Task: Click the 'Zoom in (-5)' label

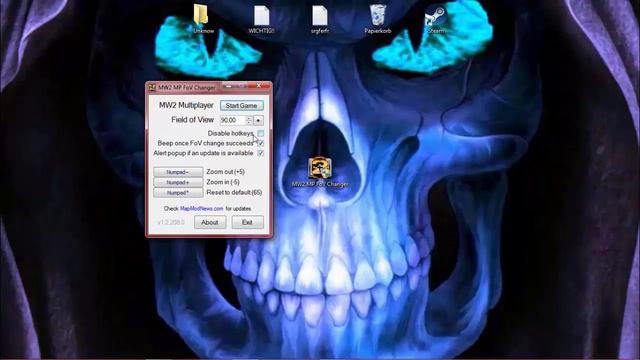Action: tap(223, 182)
